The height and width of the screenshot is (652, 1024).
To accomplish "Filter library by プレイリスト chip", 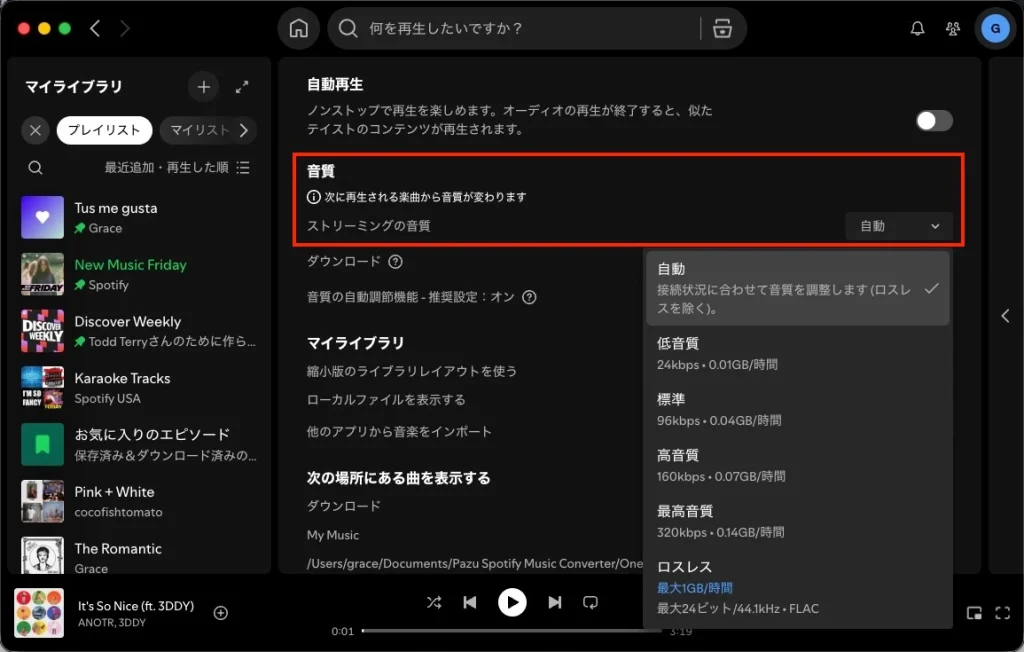I will click(x=104, y=130).
